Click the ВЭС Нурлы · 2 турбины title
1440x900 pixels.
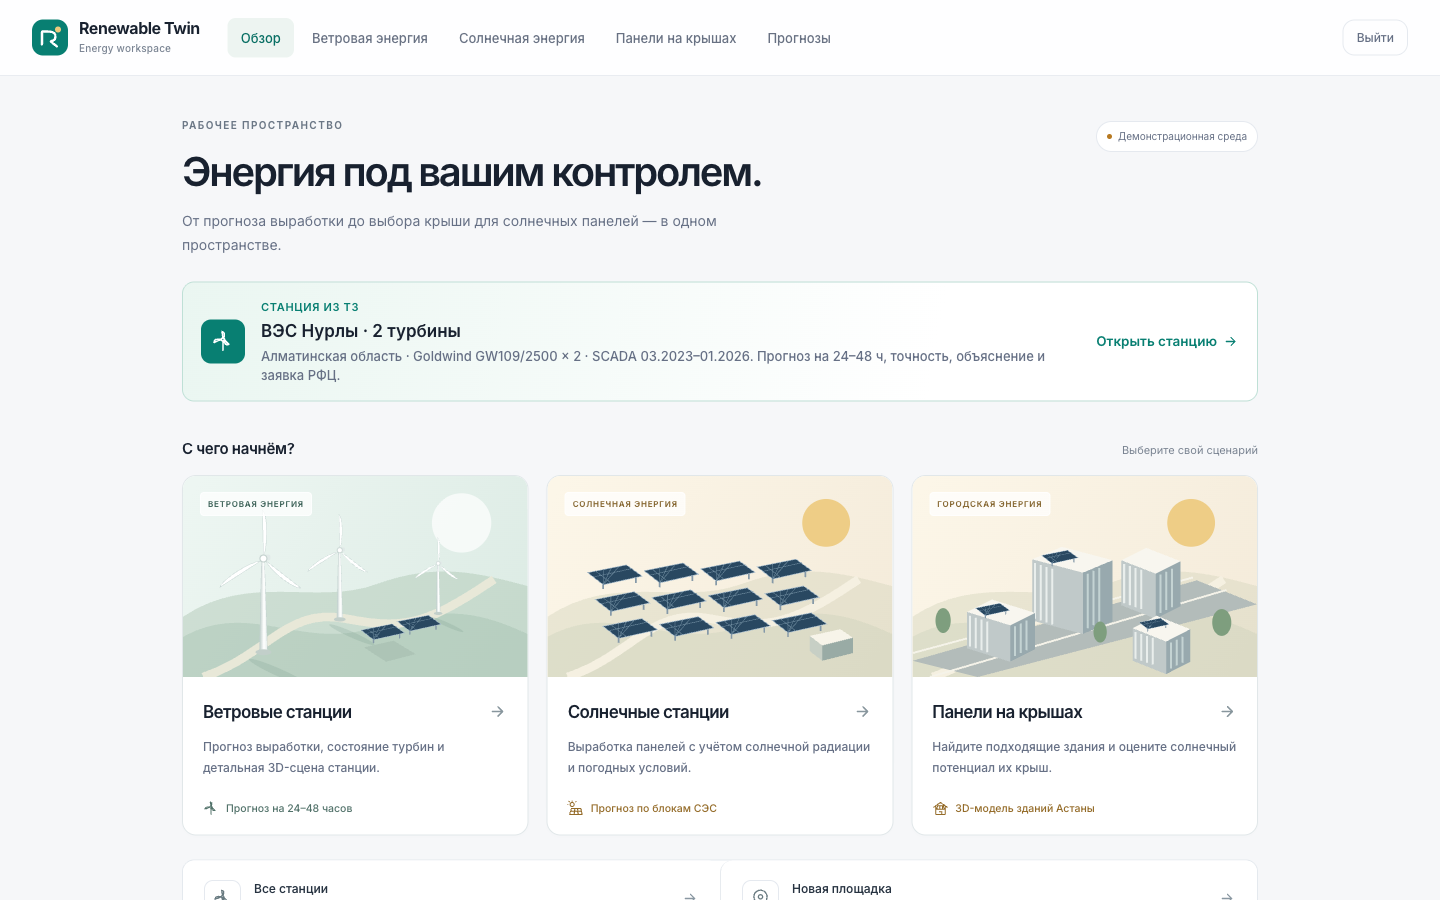point(361,331)
